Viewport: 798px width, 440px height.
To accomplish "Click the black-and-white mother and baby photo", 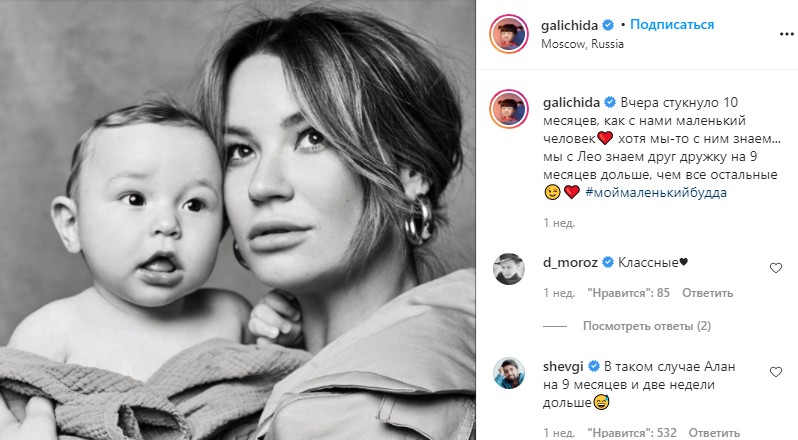I will (238, 220).
